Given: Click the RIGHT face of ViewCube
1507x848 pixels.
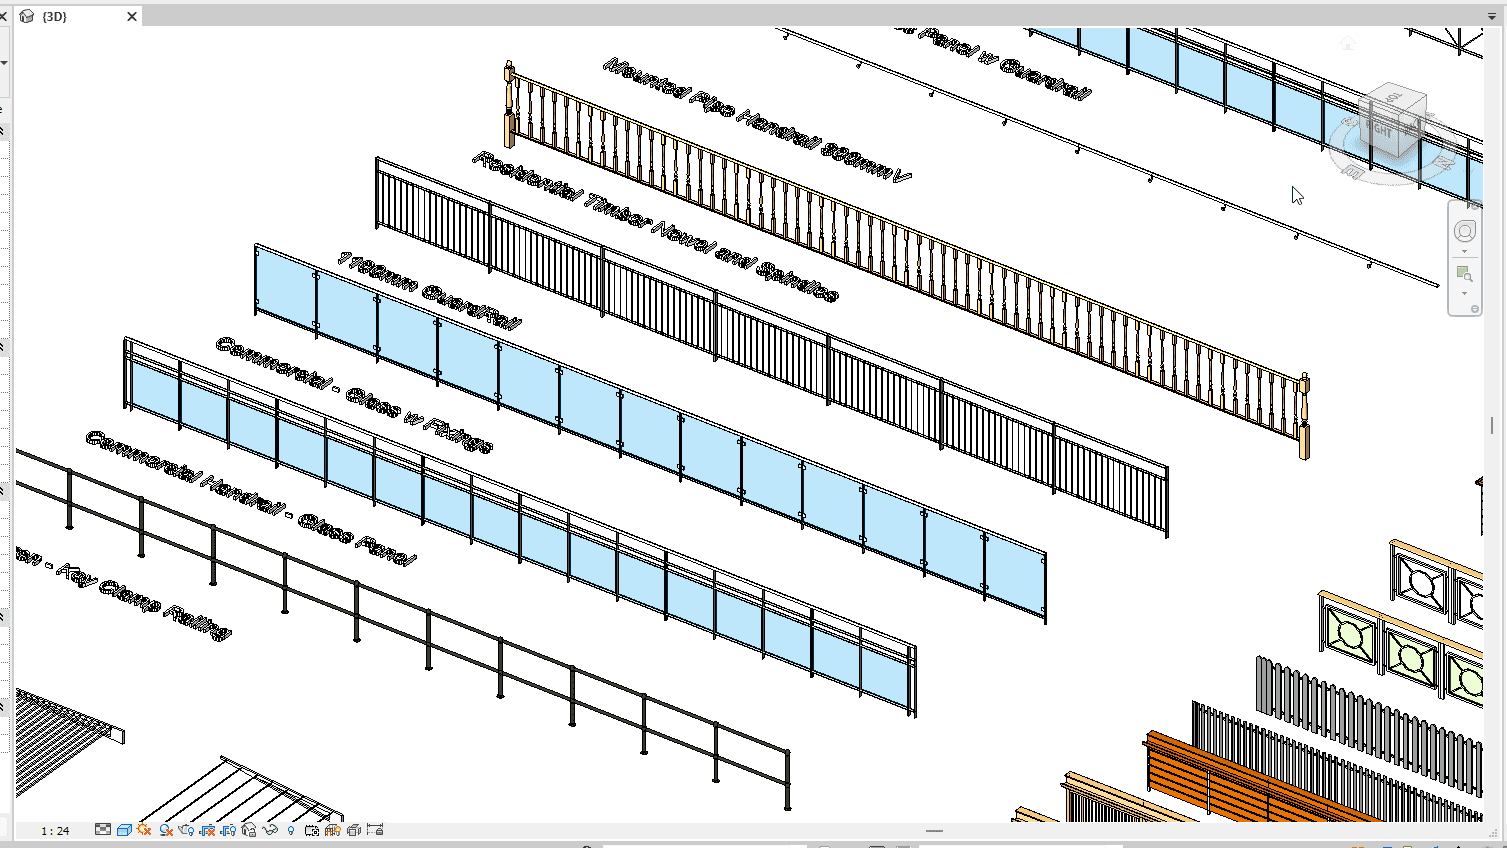Looking at the screenshot, I should pos(1384,130).
